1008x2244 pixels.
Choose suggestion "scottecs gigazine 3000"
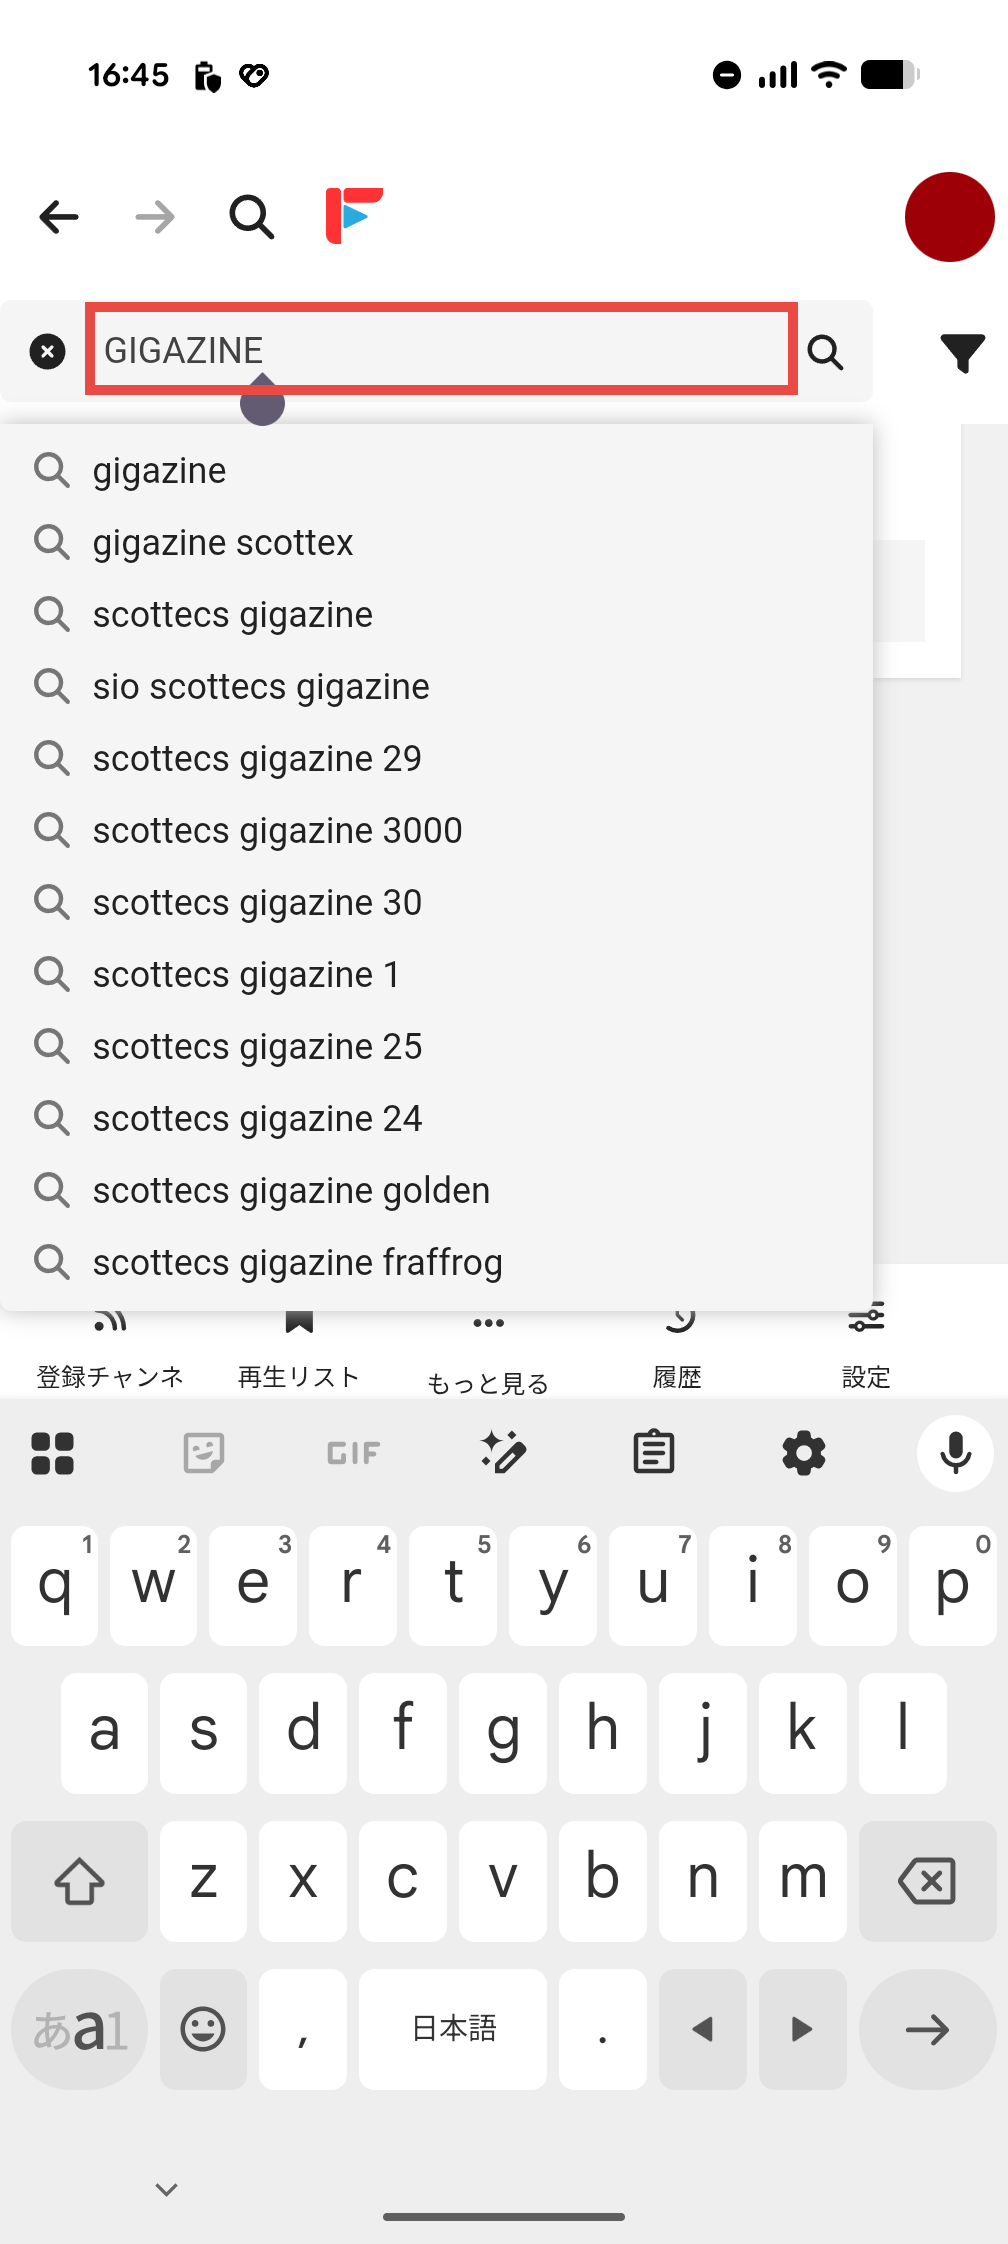(277, 831)
